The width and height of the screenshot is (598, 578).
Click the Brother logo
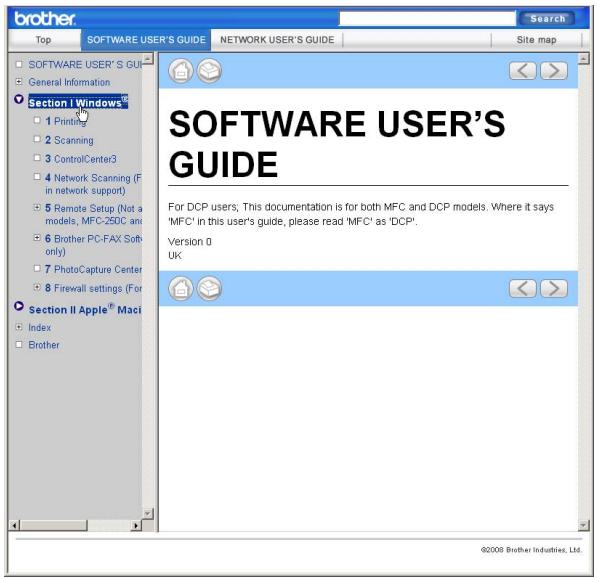[x=45, y=19]
